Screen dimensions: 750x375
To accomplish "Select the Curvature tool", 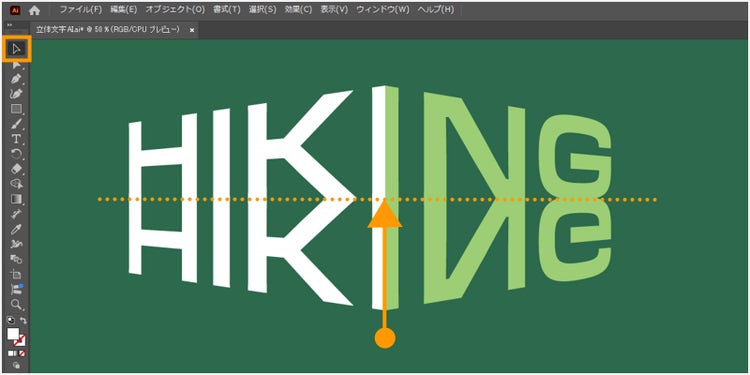I will tap(17, 94).
